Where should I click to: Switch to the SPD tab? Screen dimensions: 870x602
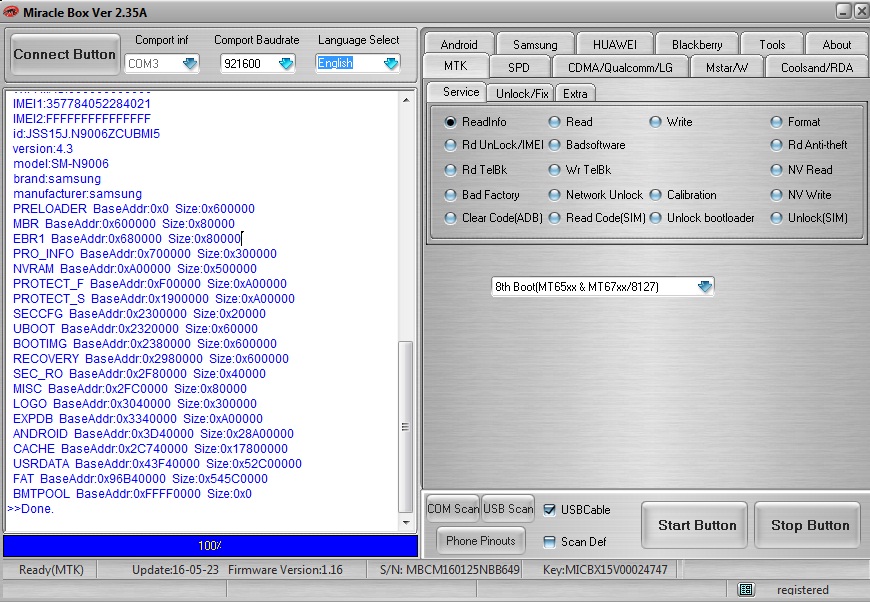[519, 67]
